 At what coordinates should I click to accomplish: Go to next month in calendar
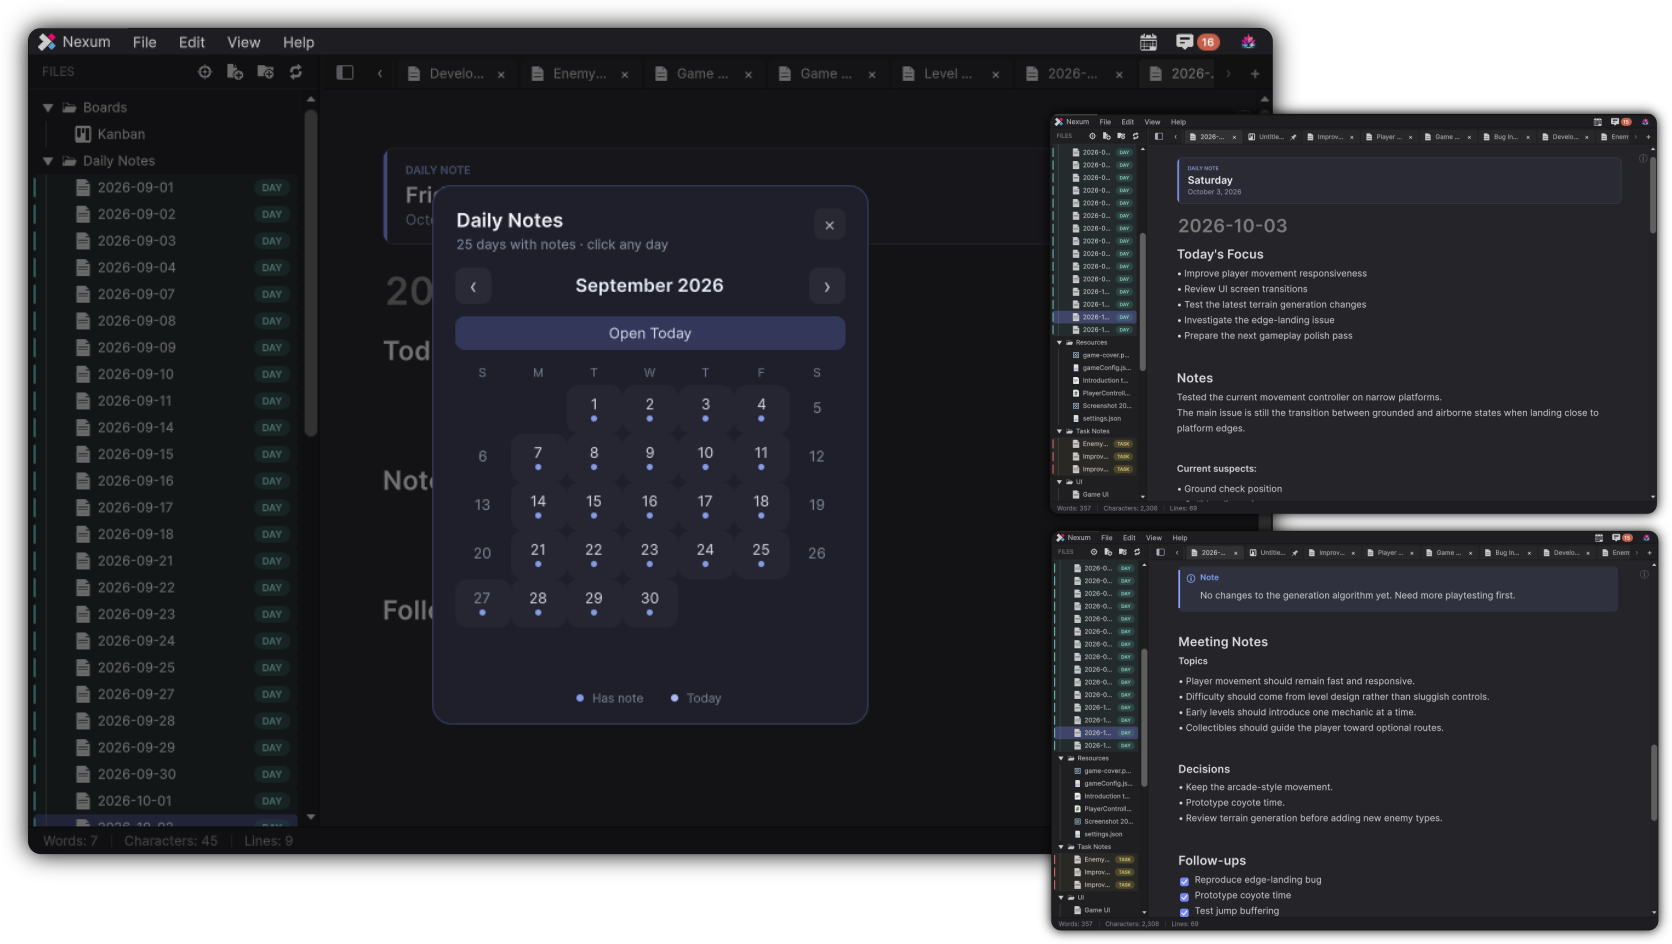pyautogui.click(x=827, y=287)
